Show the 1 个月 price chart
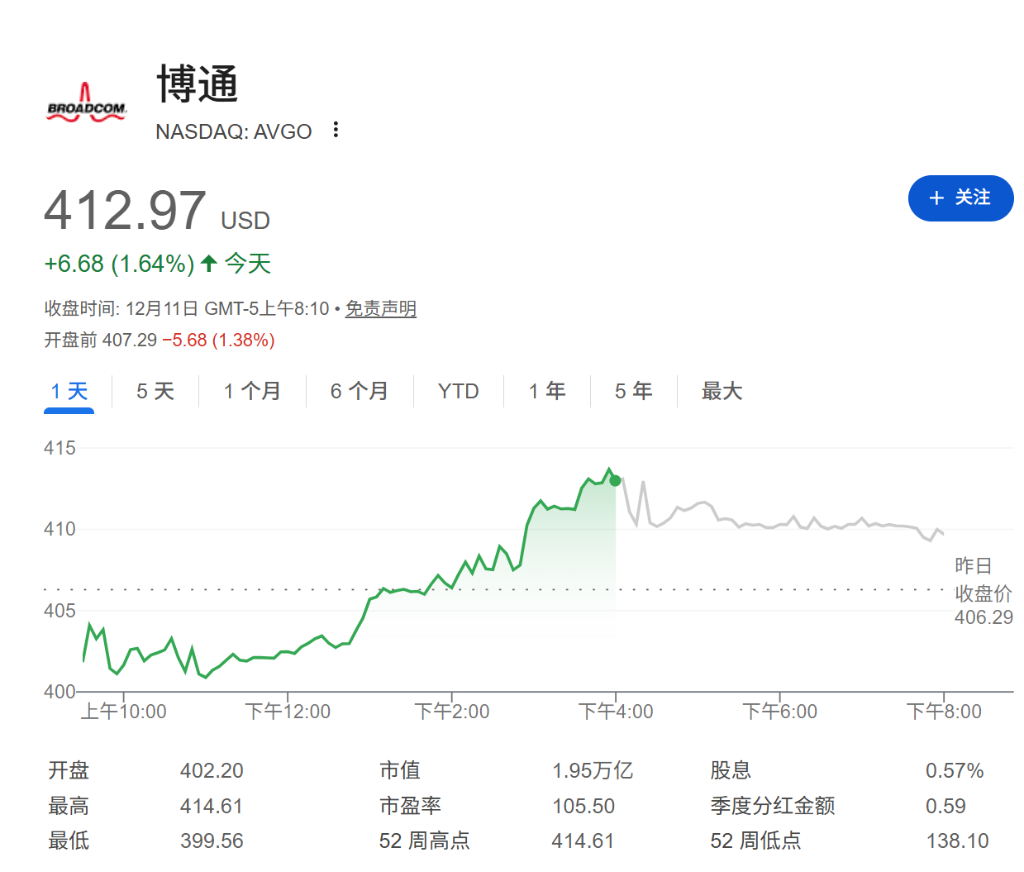The width and height of the screenshot is (1024, 872). click(x=252, y=391)
